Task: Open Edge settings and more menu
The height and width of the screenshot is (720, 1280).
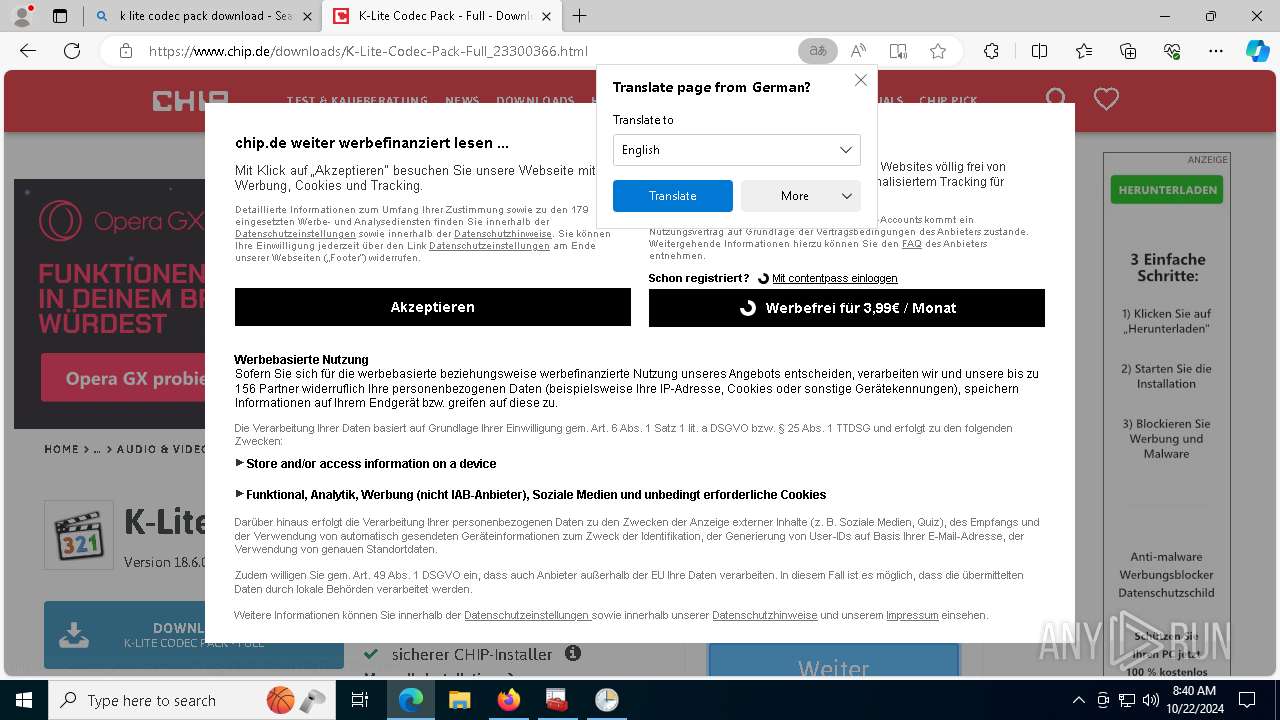Action: click(1216, 51)
